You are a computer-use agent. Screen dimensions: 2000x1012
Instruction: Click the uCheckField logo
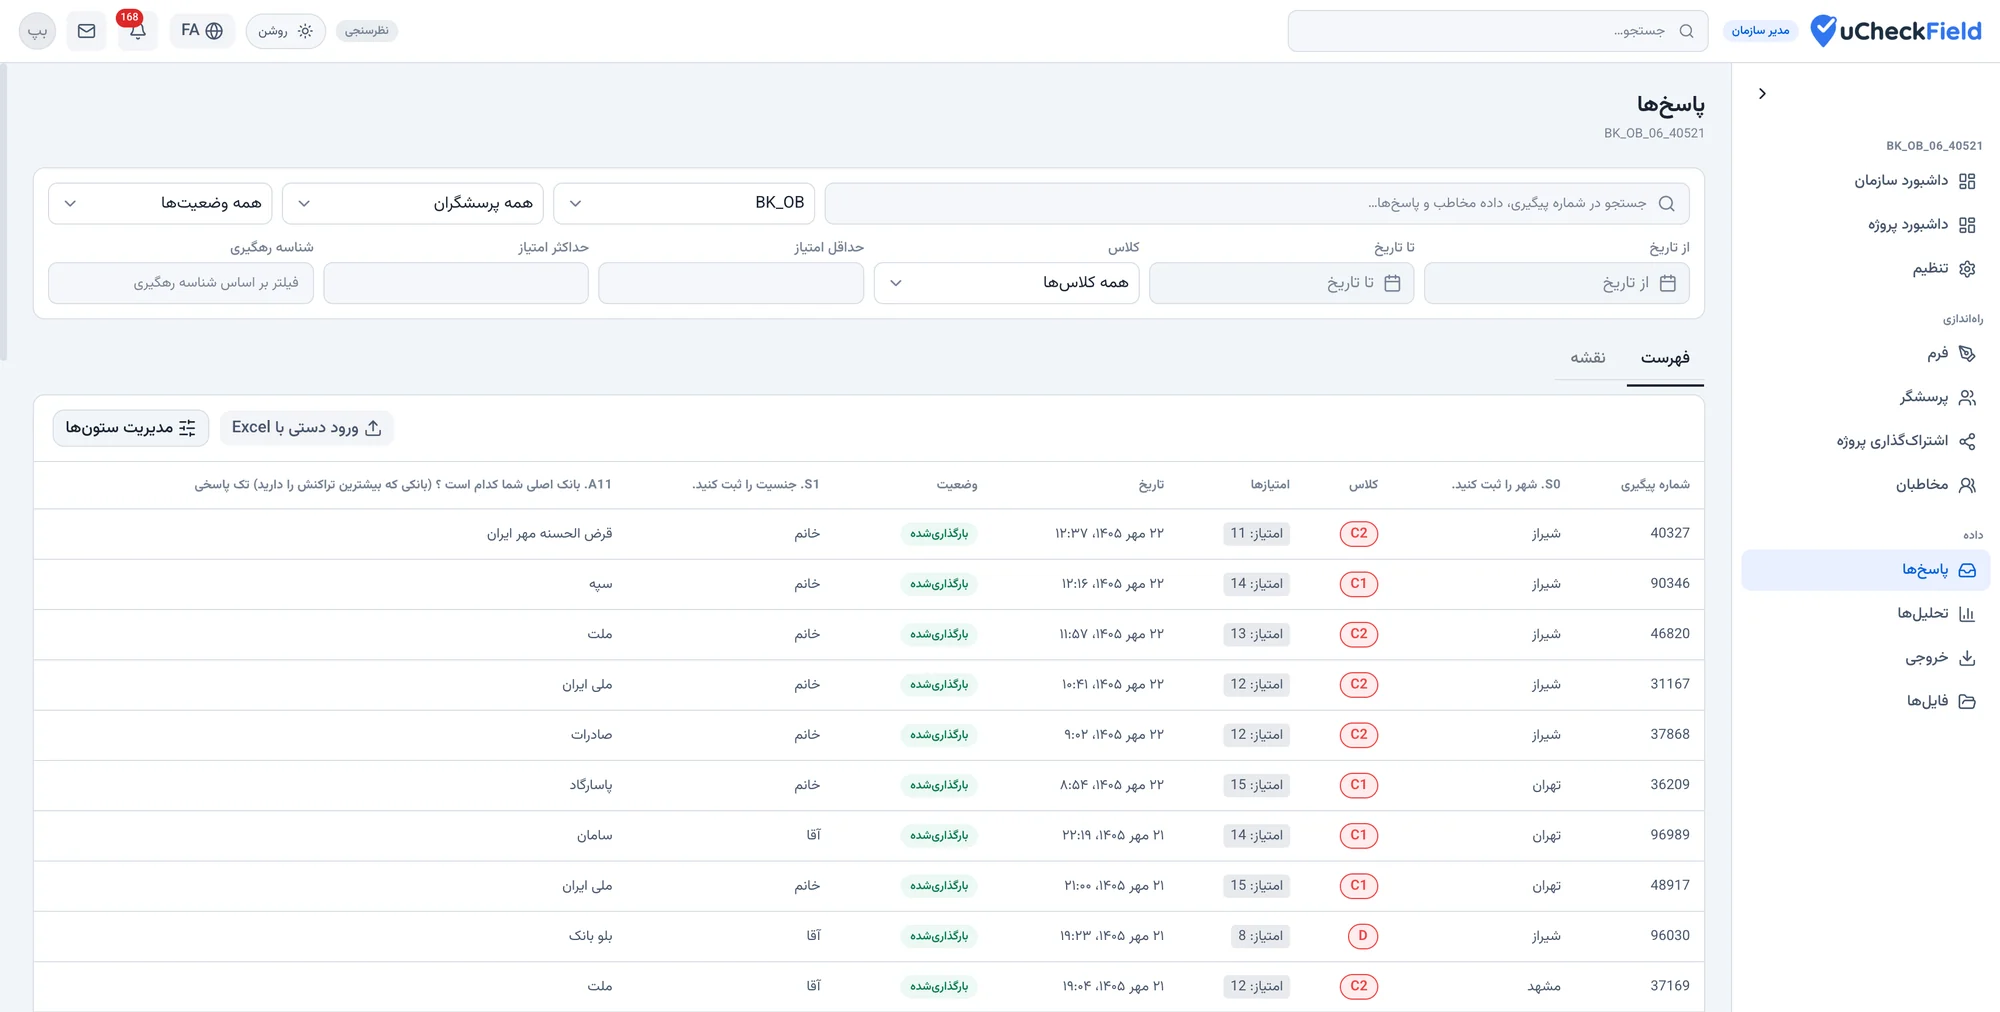(x=1896, y=31)
